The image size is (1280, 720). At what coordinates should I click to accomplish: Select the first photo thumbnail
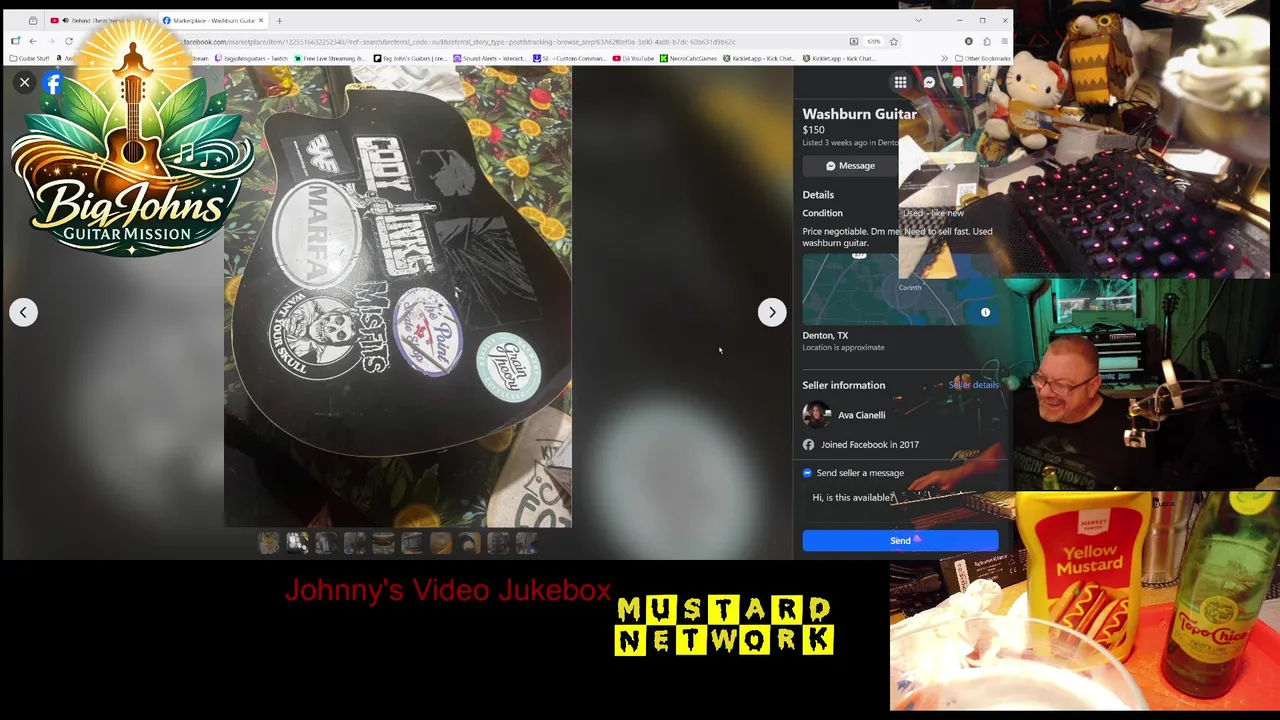pos(269,543)
